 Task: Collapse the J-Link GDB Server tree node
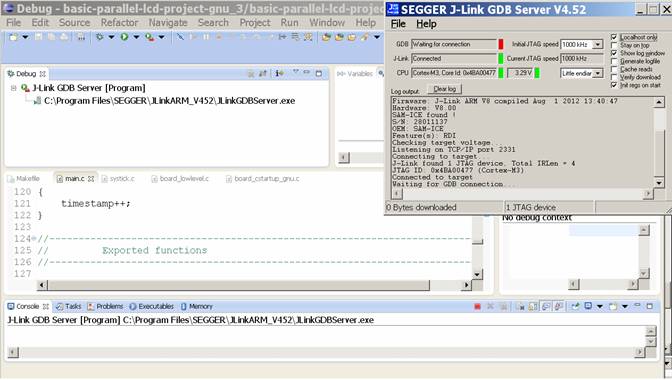[x=14, y=88]
